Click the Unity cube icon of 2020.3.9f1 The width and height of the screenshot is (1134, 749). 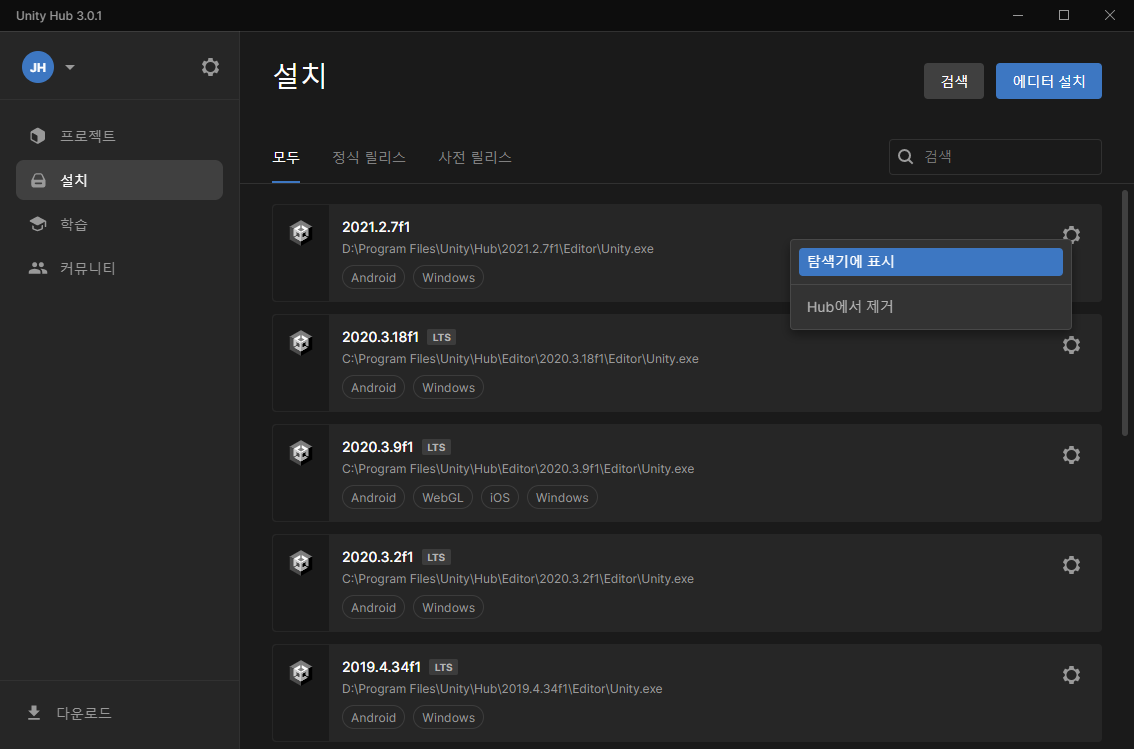point(301,453)
